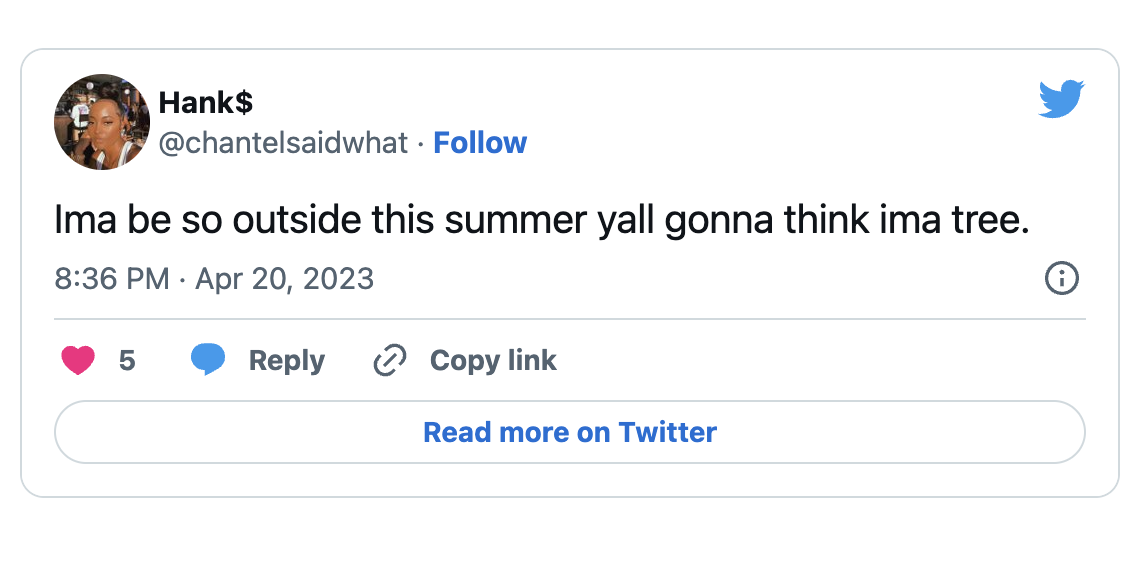Follow @chantelsaidwhat via the Follow link
This screenshot has height=566, width=1139.
[x=480, y=143]
